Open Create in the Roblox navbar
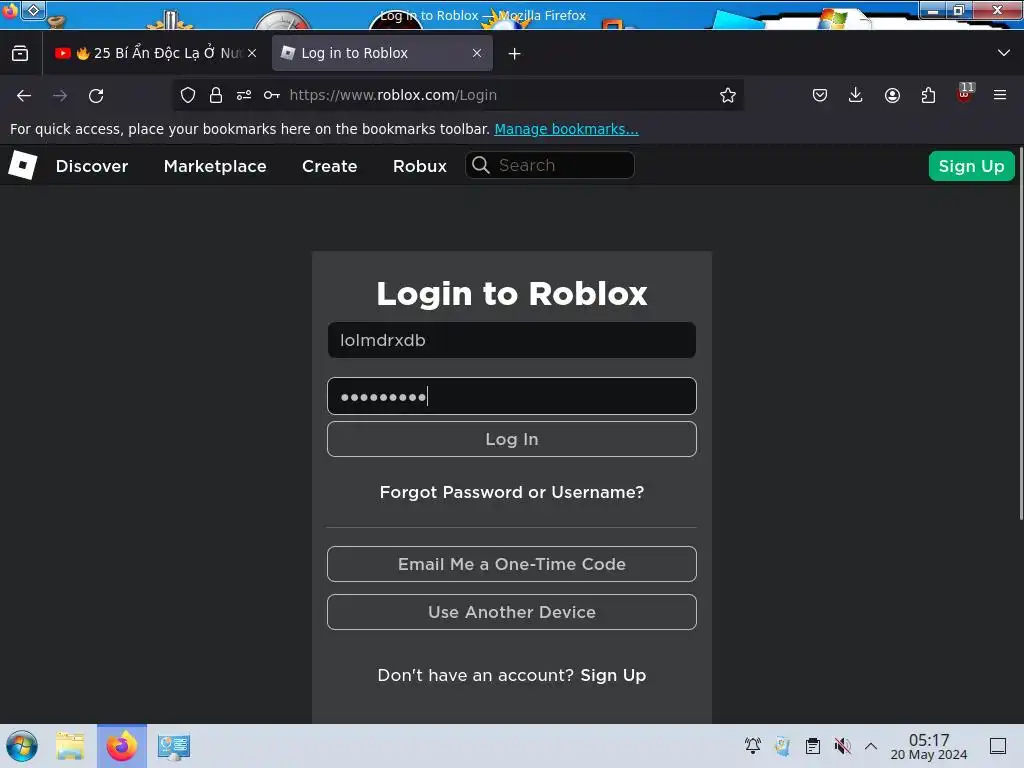Viewport: 1024px width, 768px height. pos(329,166)
